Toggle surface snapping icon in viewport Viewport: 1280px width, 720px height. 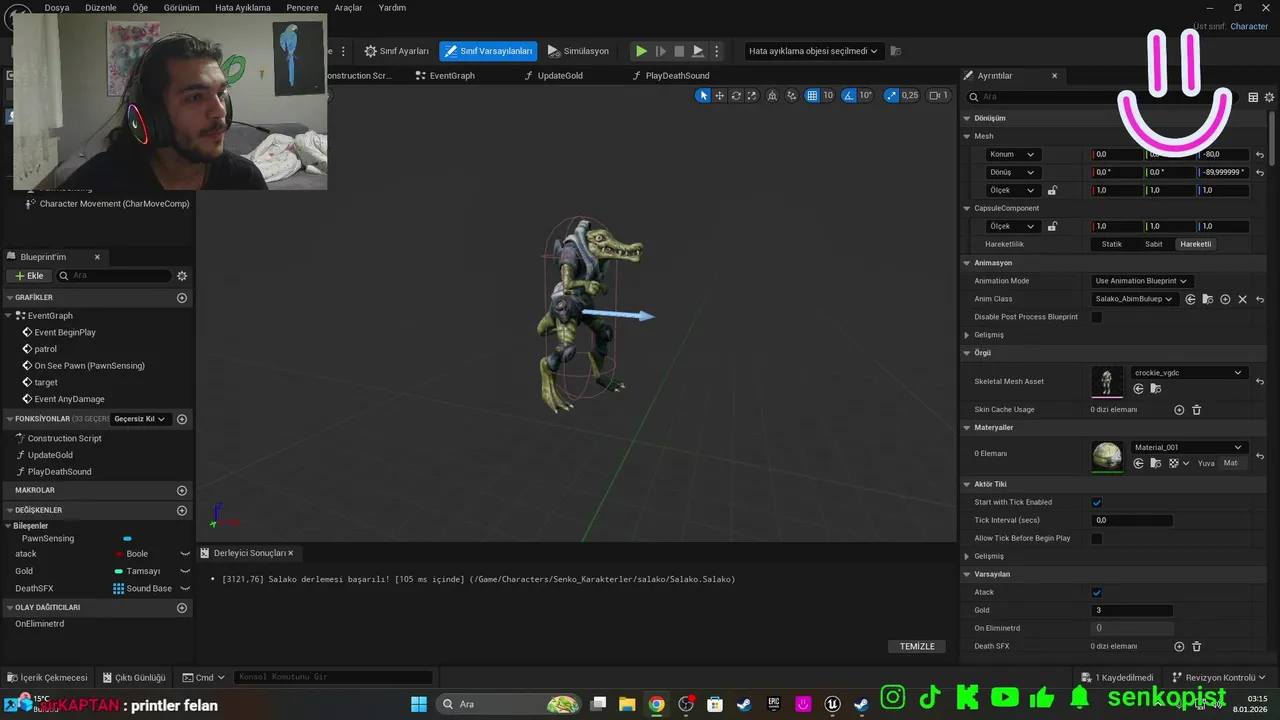click(x=792, y=95)
